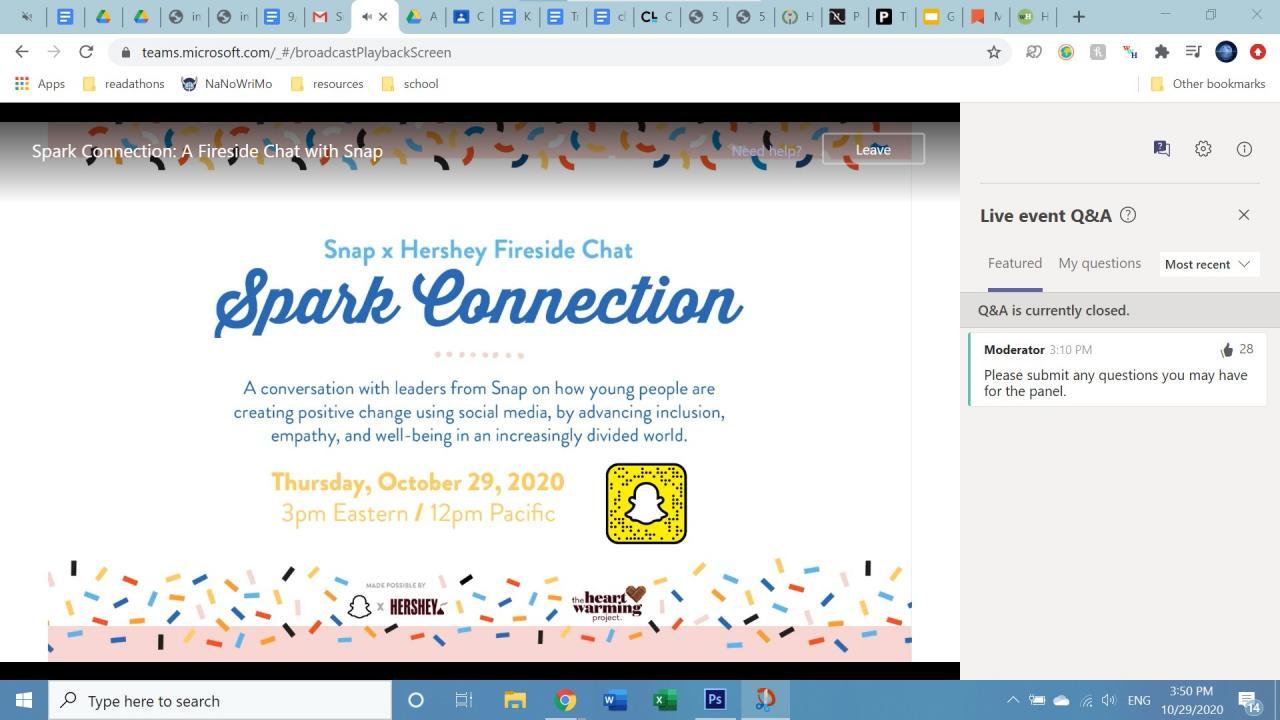Open Microsoft Excel from the taskbar
This screenshot has height=720, width=1280.
coord(665,700)
